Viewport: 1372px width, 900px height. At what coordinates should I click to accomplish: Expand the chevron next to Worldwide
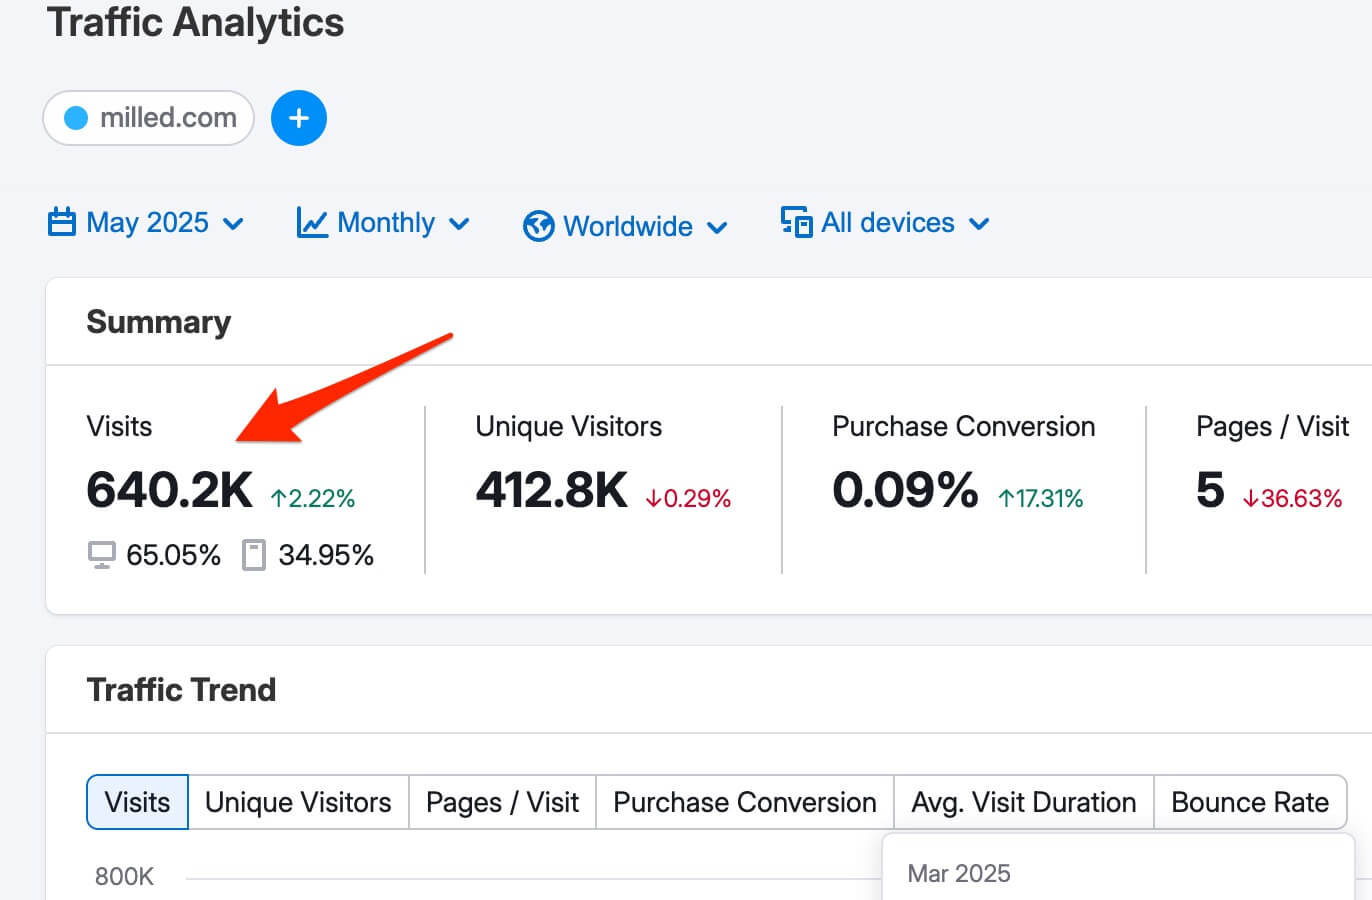(717, 228)
